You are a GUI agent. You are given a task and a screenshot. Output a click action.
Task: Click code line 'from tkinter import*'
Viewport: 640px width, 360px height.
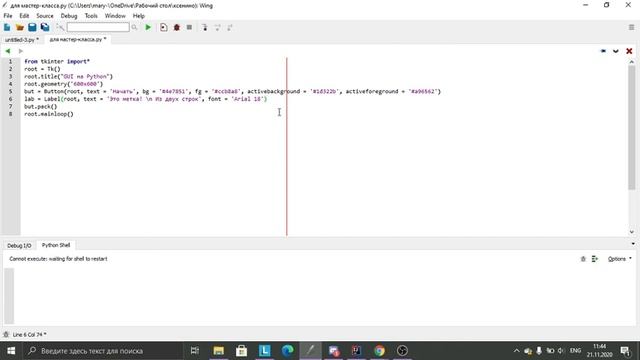(x=57, y=62)
